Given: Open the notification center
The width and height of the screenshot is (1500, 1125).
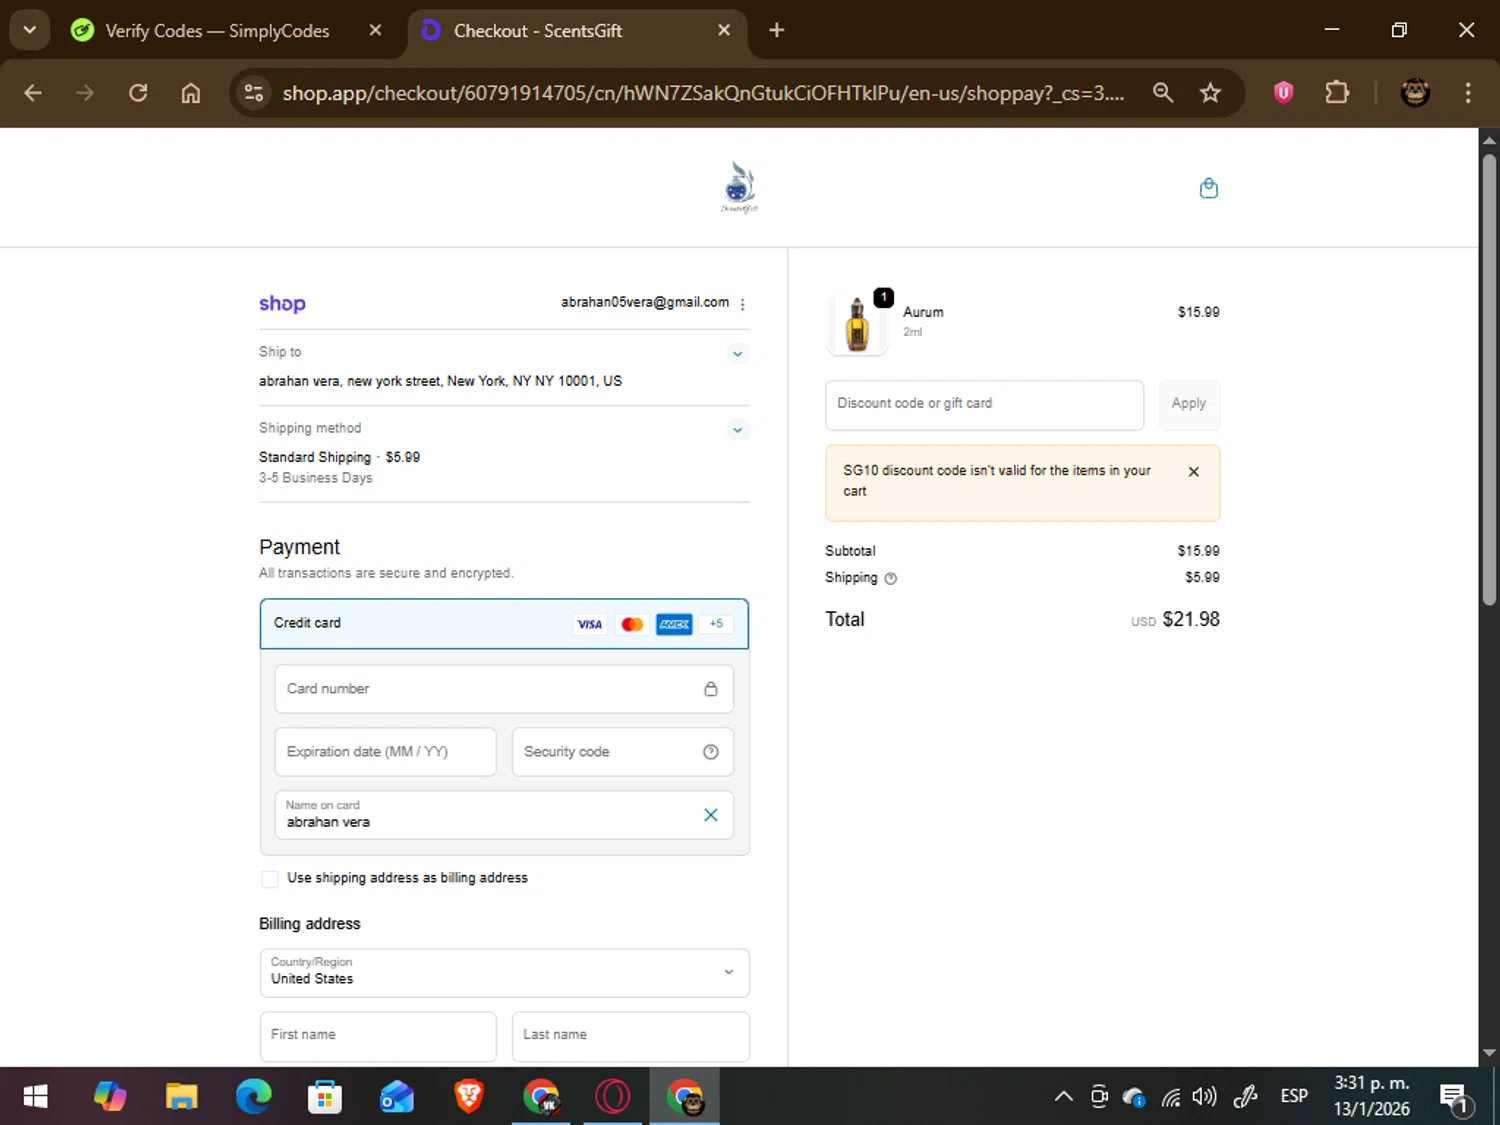Looking at the screenshot, I should click(1456, 1098).
